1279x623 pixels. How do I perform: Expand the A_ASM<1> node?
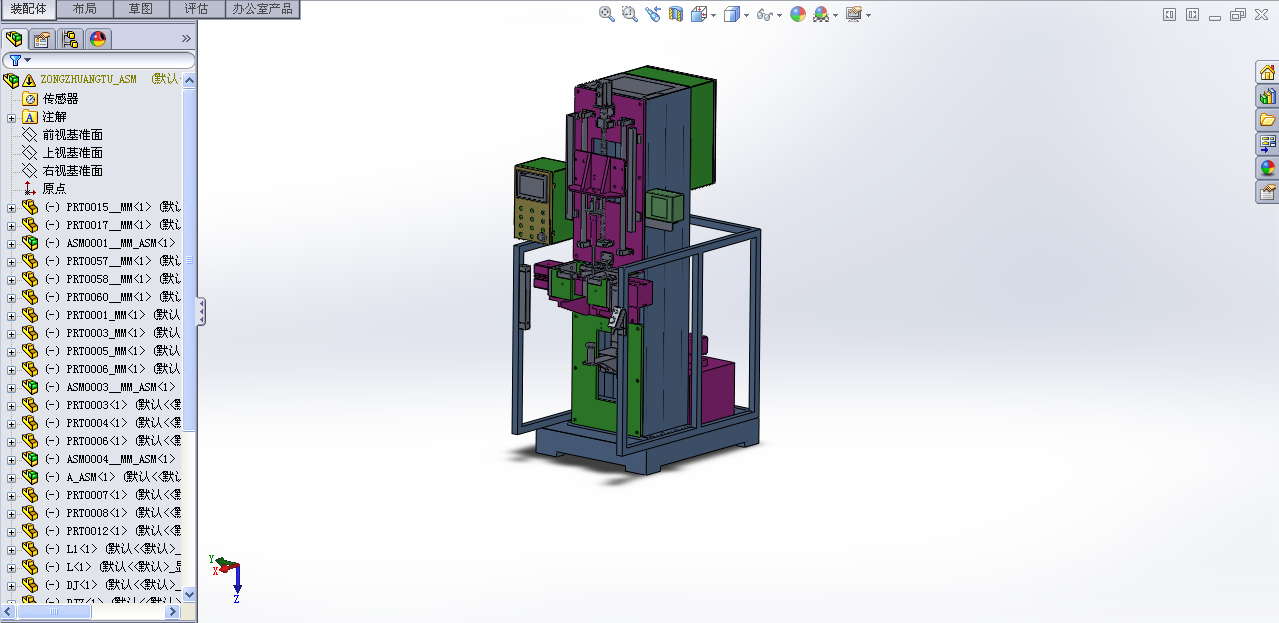pos(11,477)
